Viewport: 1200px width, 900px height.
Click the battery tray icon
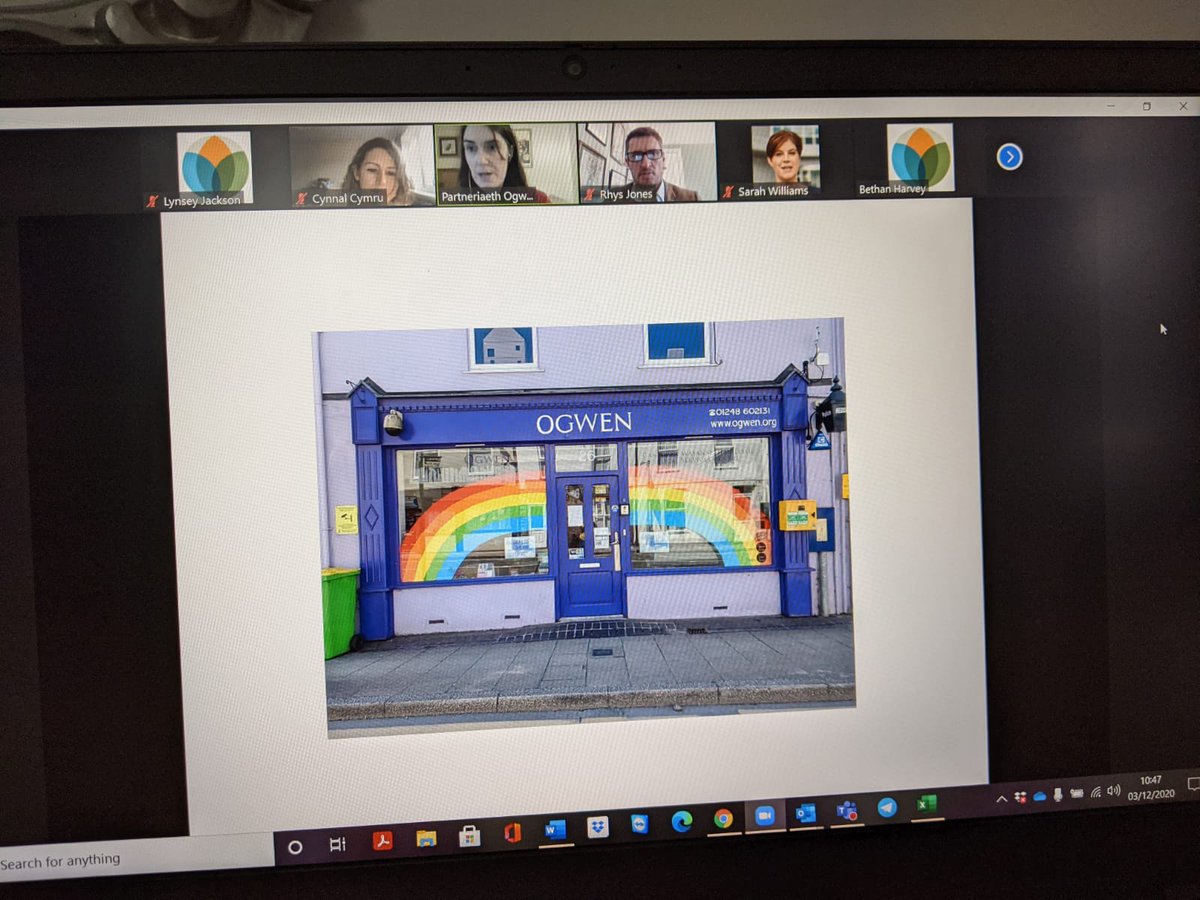pyautogui.click(x=1076, y=793)
